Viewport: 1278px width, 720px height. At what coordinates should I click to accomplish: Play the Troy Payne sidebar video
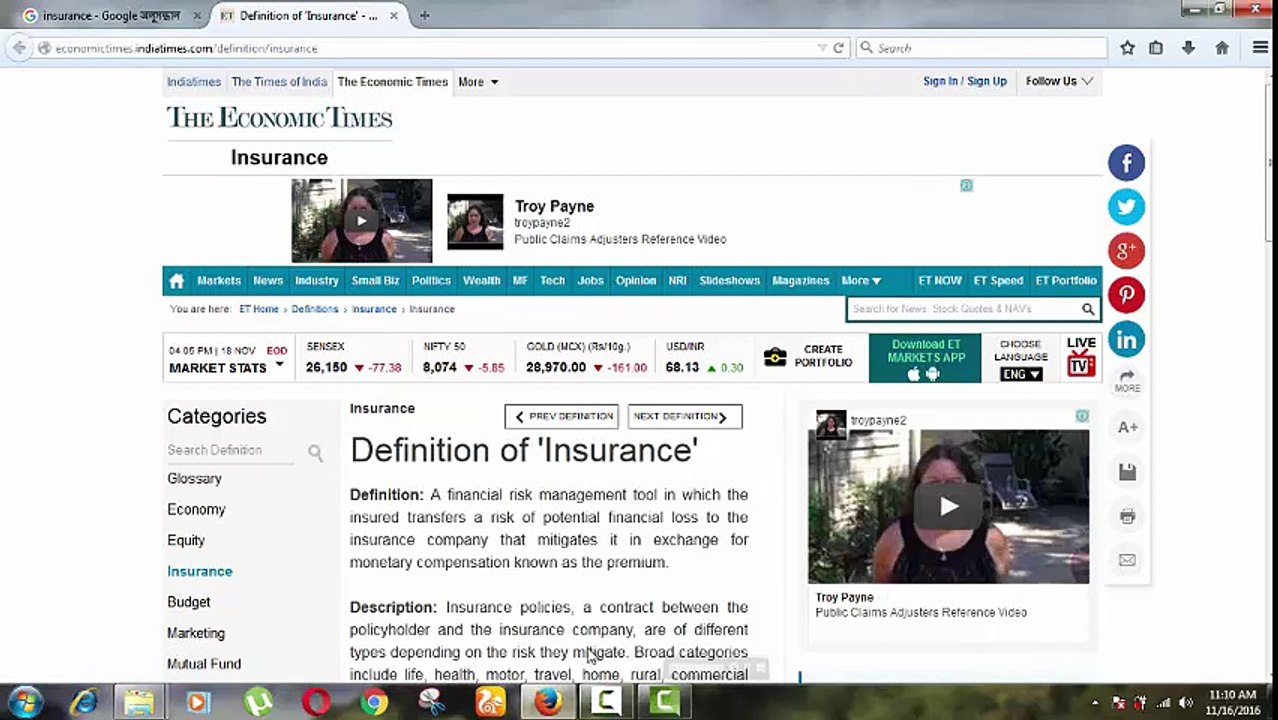(x=948, y=506)
